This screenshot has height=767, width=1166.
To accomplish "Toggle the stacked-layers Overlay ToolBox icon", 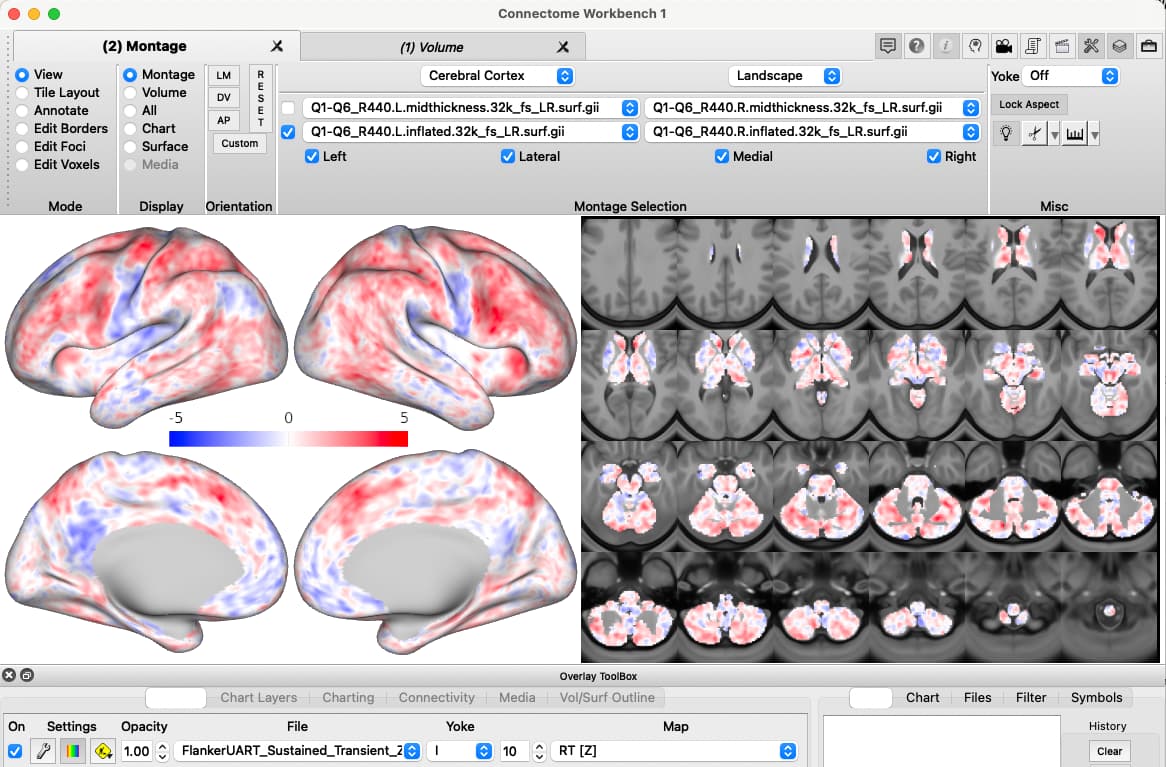I will 1119,46.
